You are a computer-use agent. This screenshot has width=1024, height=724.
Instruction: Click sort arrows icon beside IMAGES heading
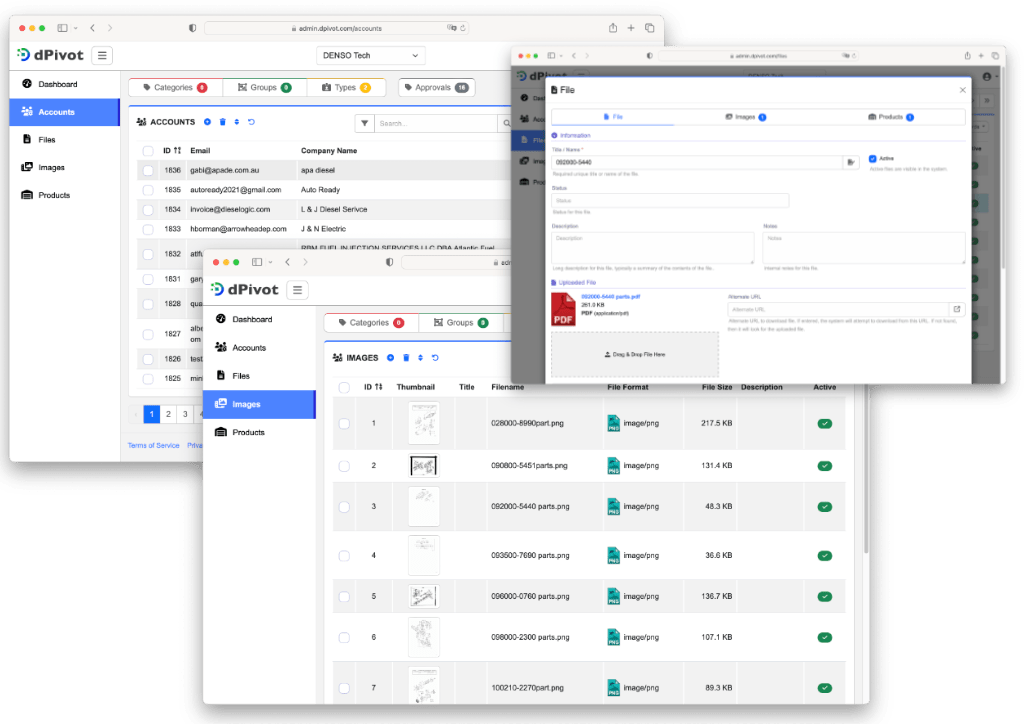tap(421, 358)
